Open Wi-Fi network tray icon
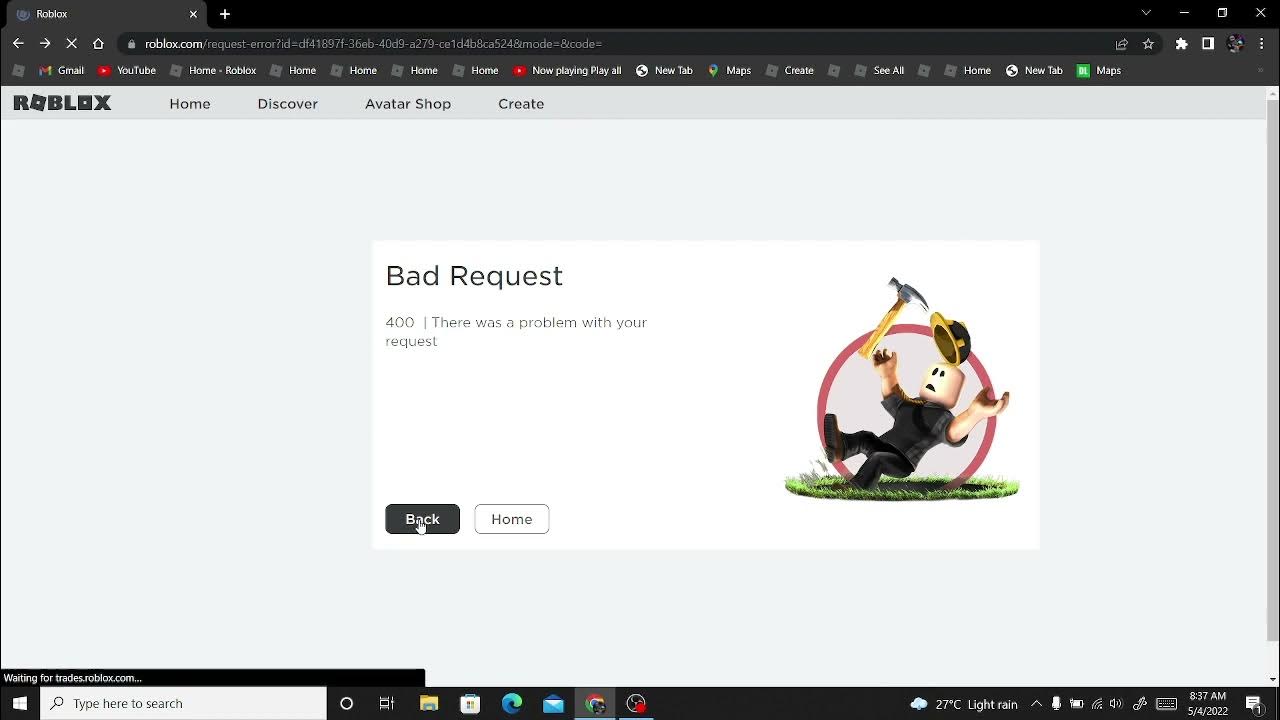The height and width of the screenshot is (720, 1280). pos(1097,704)
